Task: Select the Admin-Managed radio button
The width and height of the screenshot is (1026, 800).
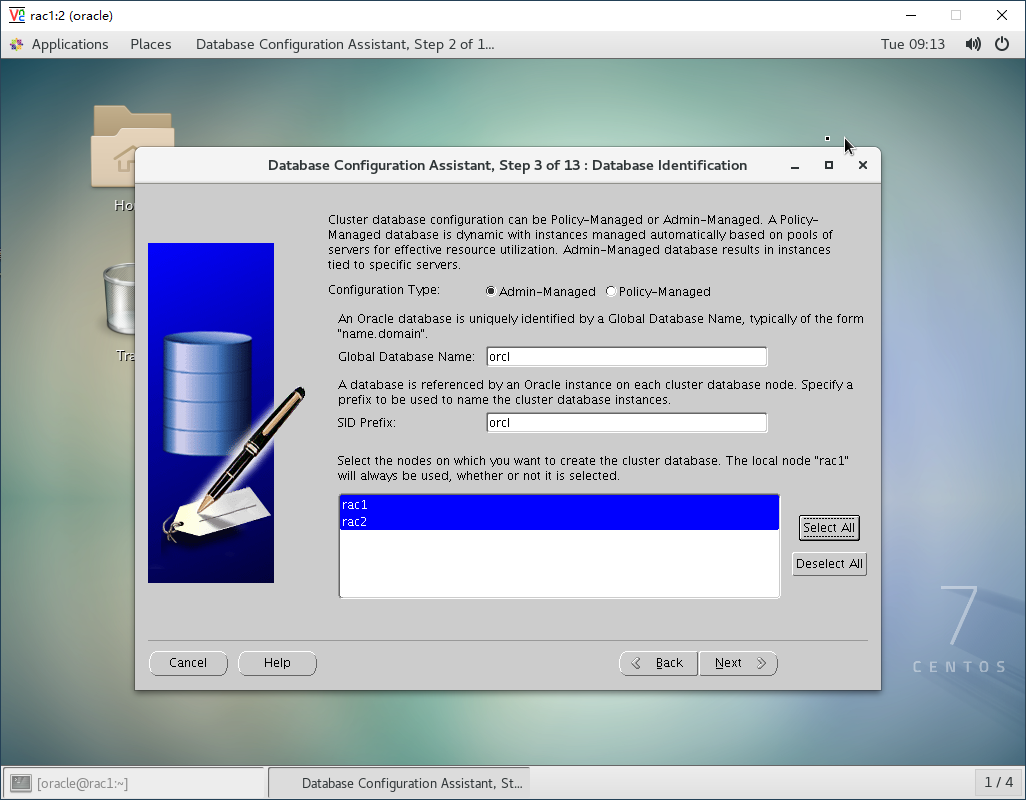Action: pyautogui.click(x=491, y=291)
